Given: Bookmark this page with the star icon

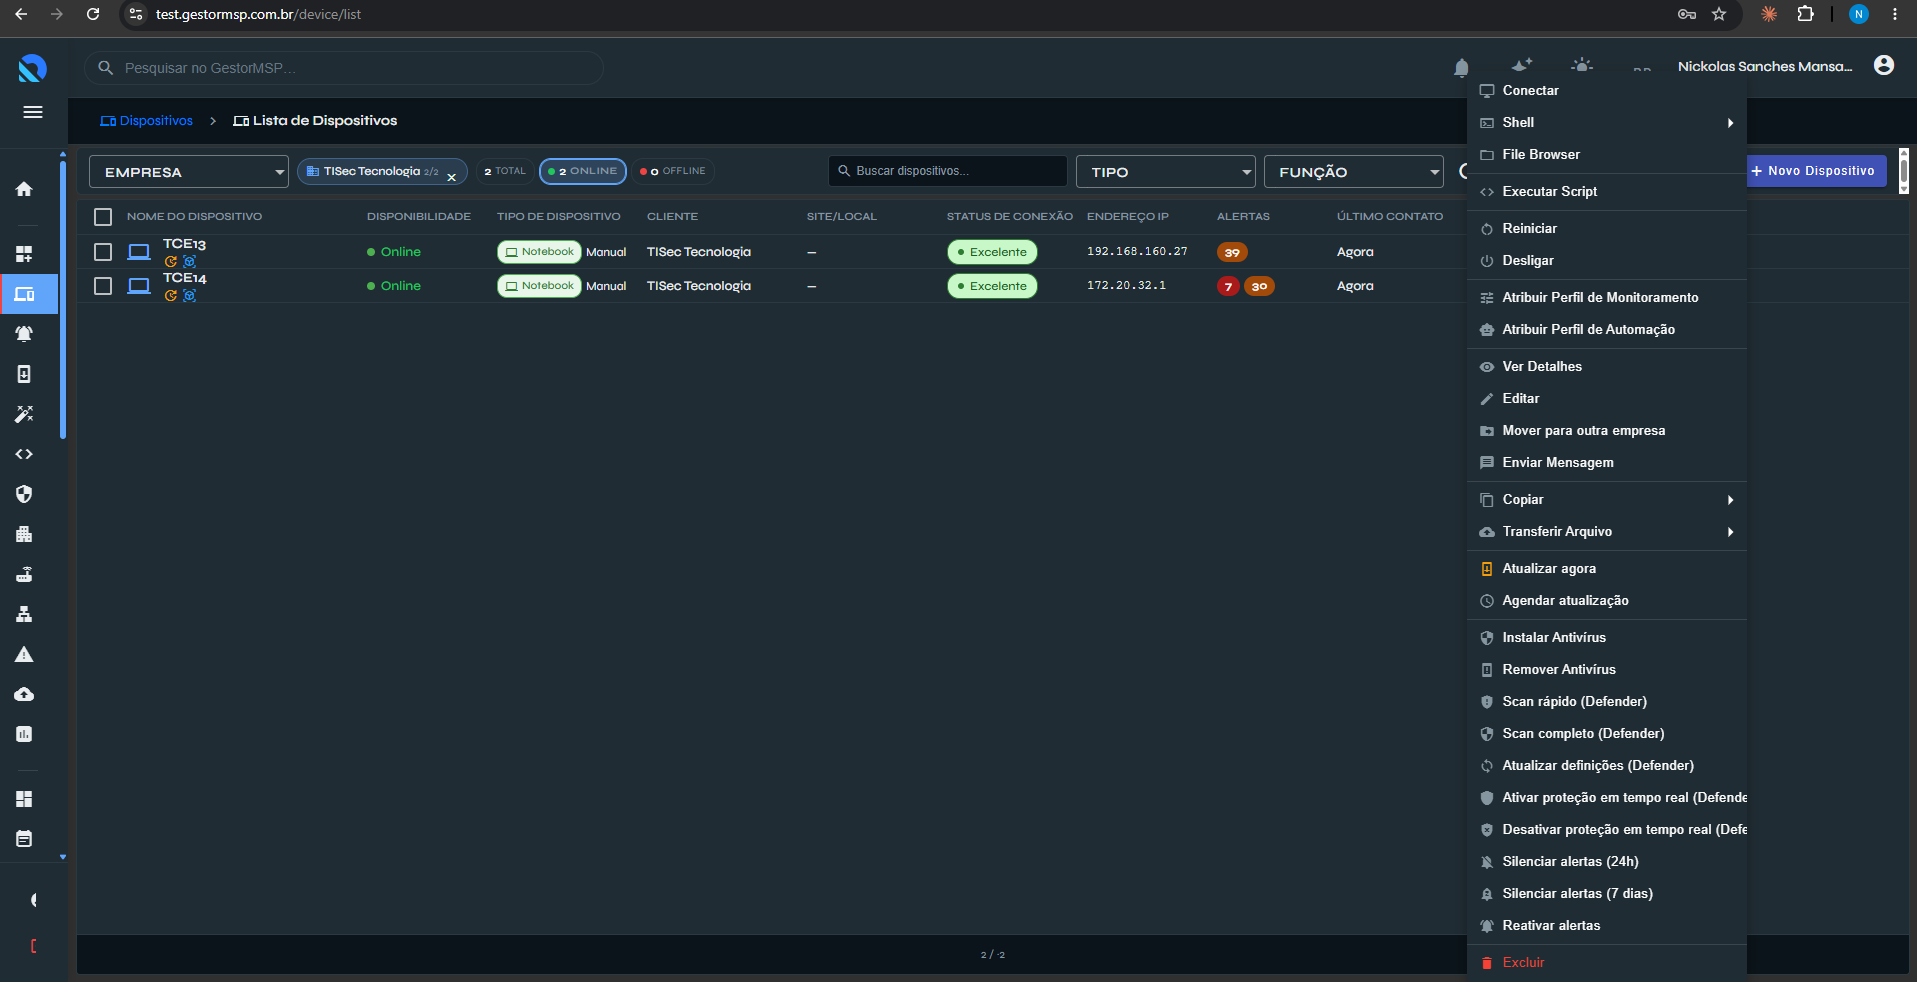Looking at the screenshot, I should 1719,14.
